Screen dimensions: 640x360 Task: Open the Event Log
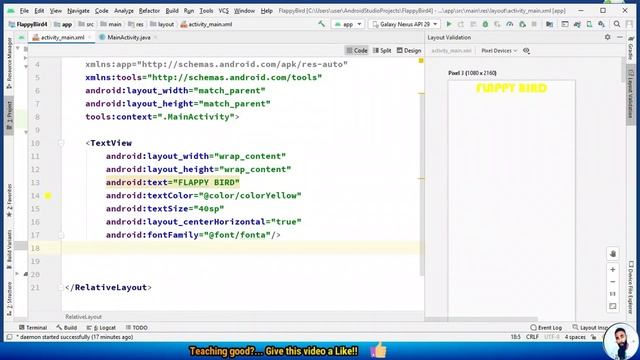point(546,327)
